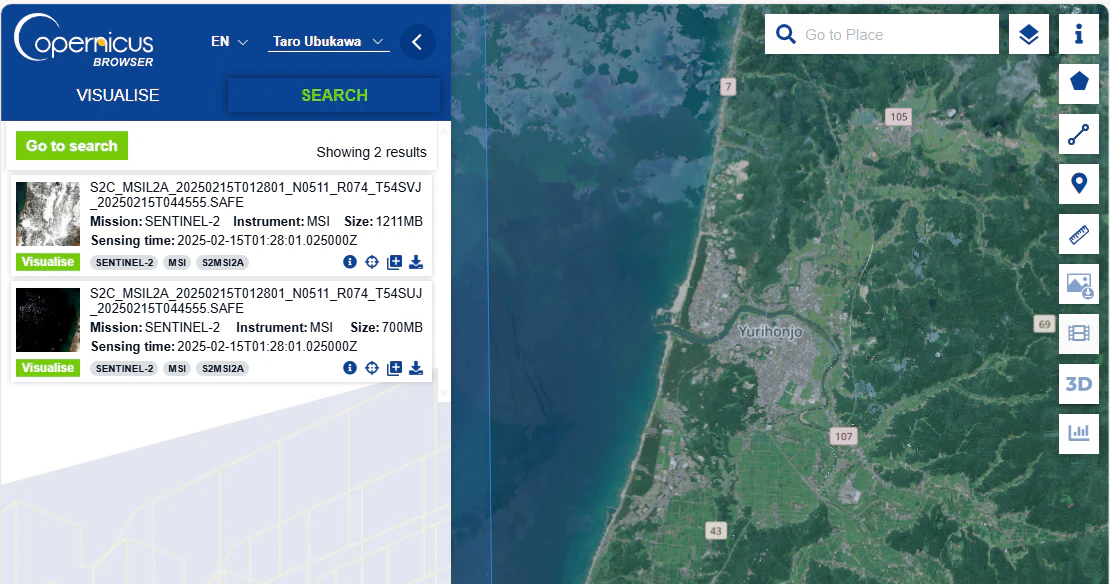
Task: Download the T54SVJ product
Action: click(416, 263)
